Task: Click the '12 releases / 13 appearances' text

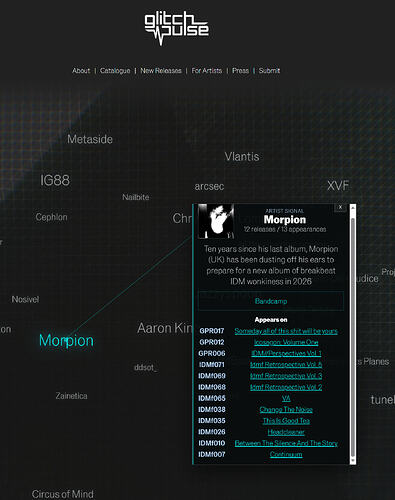Action: pyautogui.click(x=285, y=229)
